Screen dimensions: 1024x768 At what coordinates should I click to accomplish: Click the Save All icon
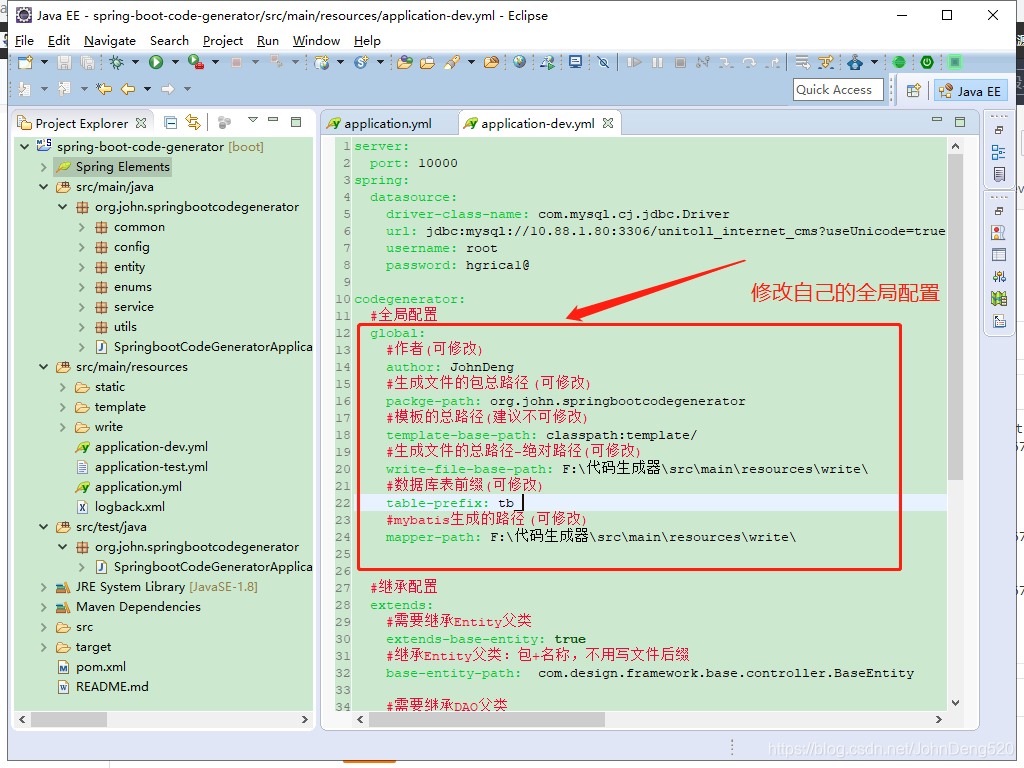pyautogui.click(x=87, y=63)
